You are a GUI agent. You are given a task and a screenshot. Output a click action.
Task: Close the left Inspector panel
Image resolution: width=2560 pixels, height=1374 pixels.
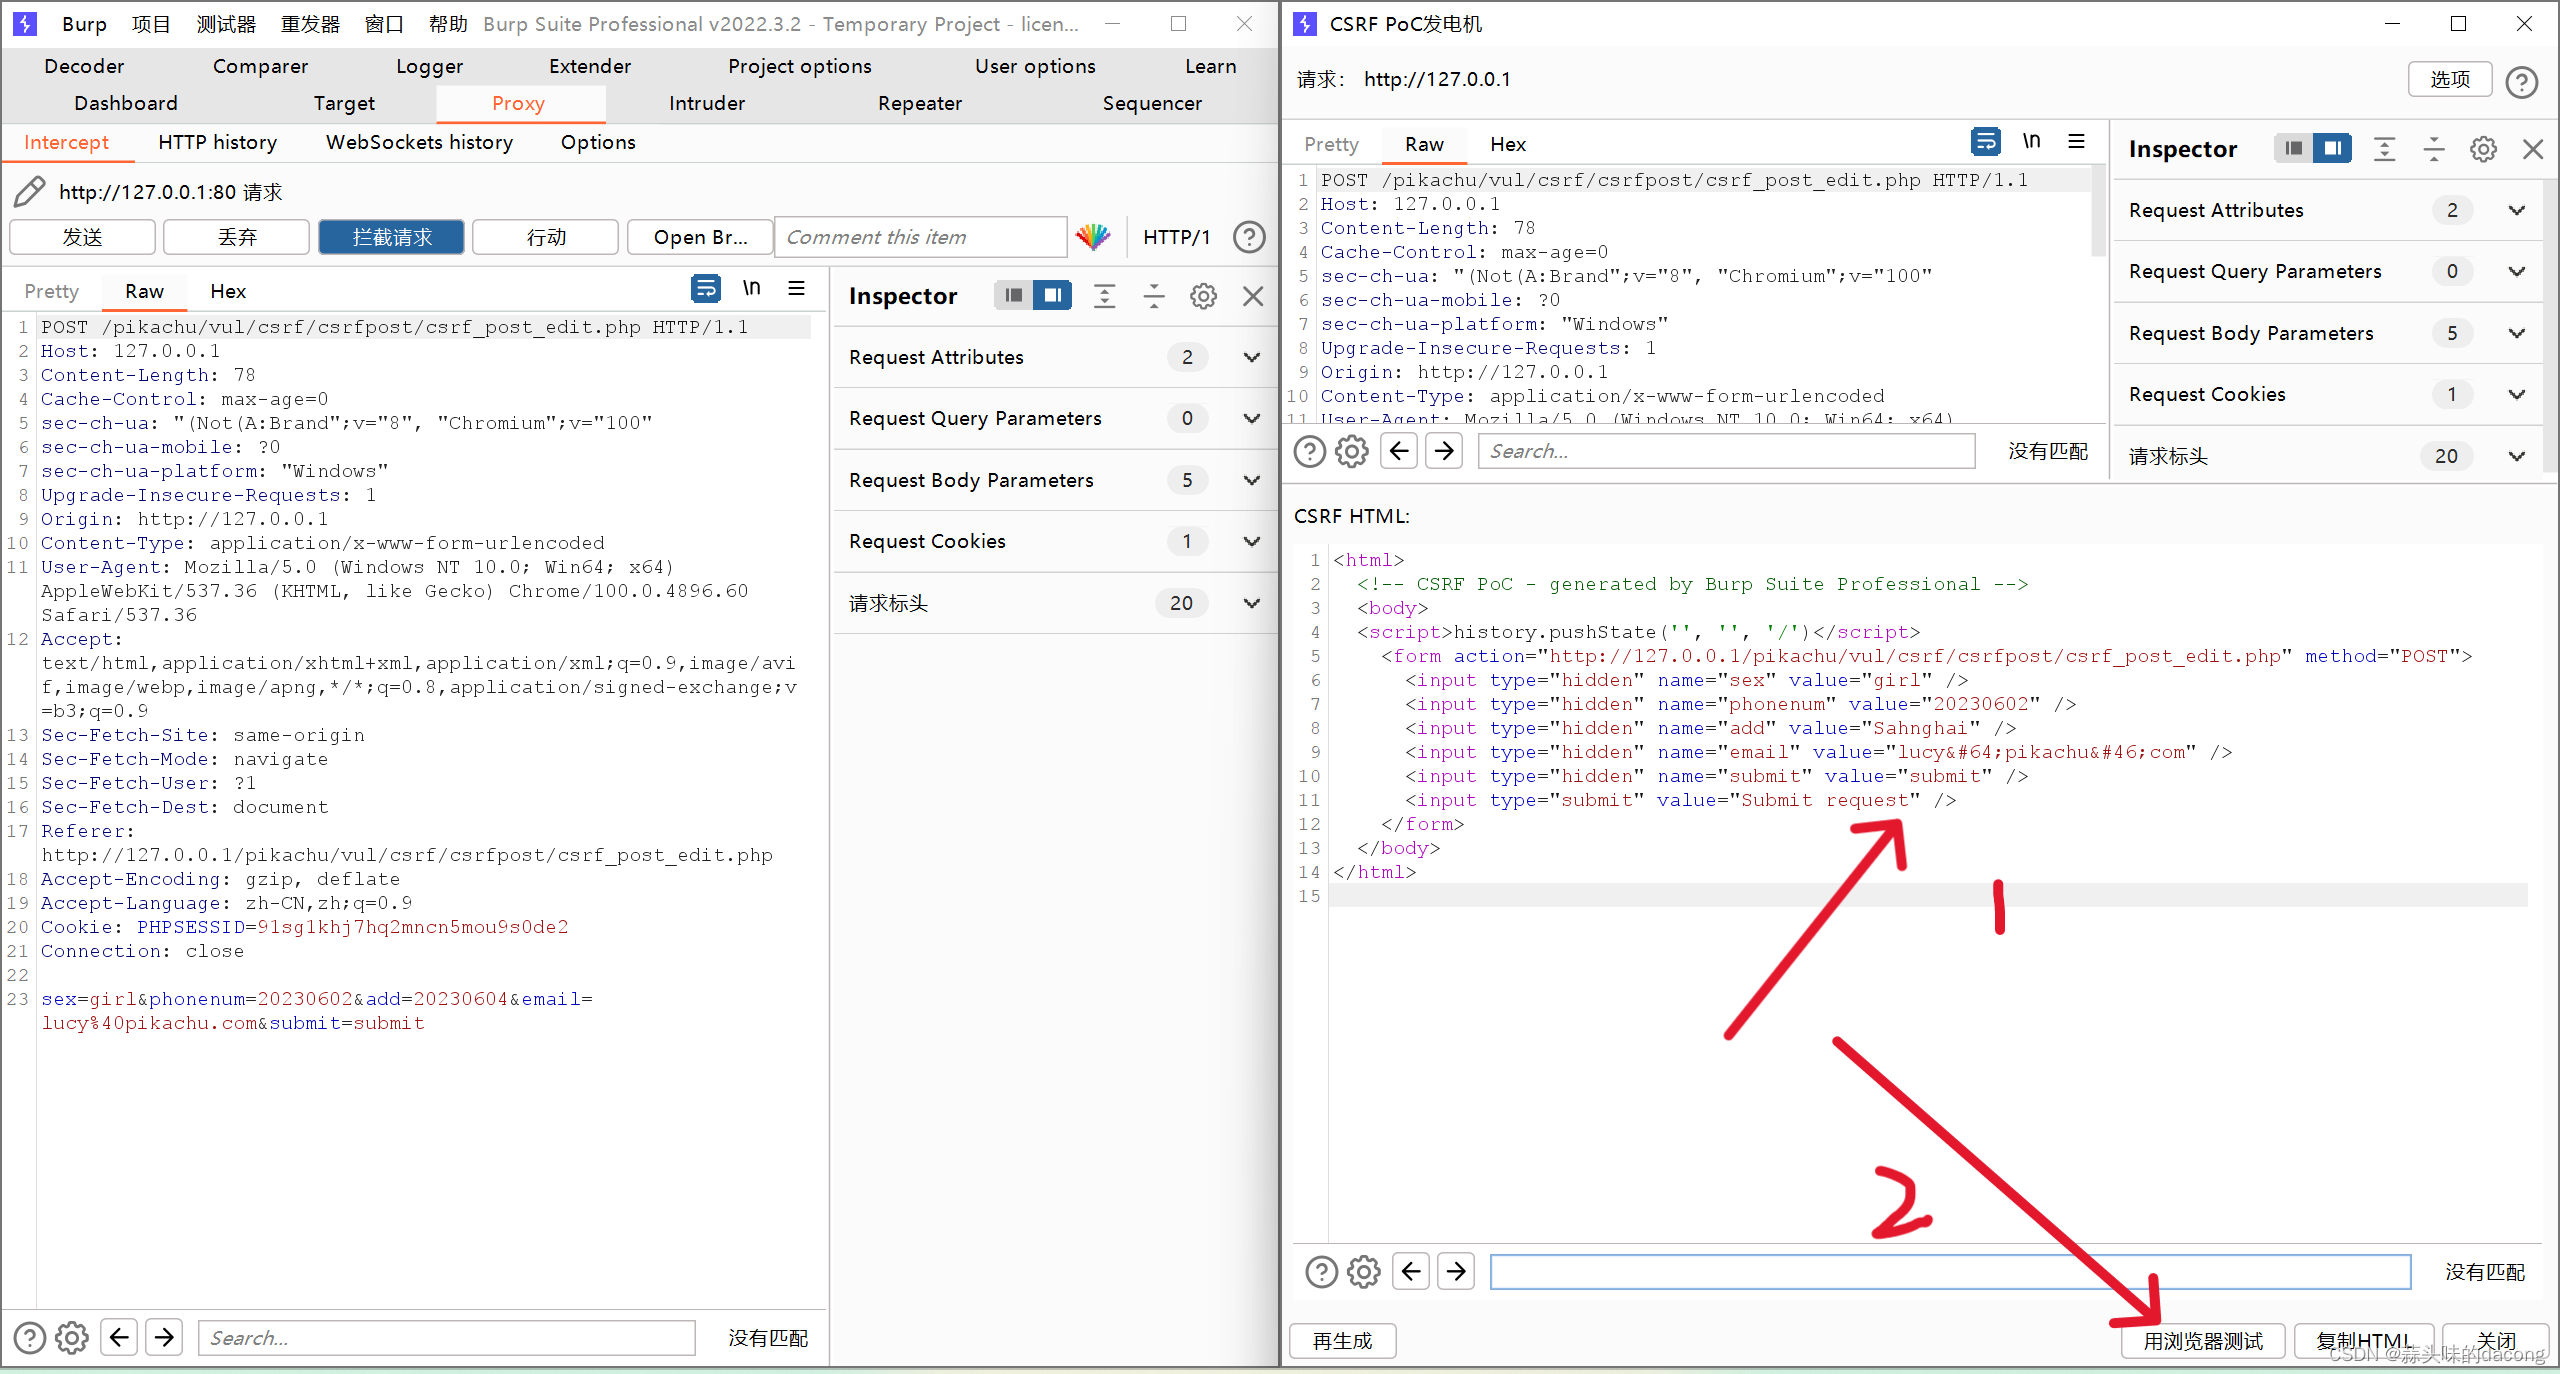(x=1253, y=296)
